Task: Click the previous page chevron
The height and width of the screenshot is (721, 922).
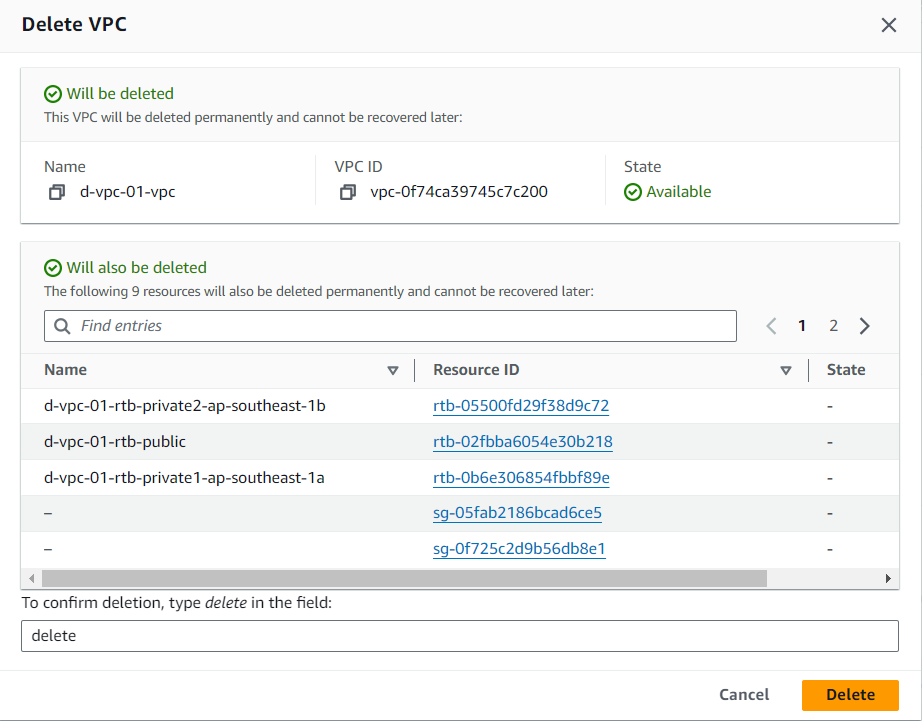Action: [x=770, y=325]
